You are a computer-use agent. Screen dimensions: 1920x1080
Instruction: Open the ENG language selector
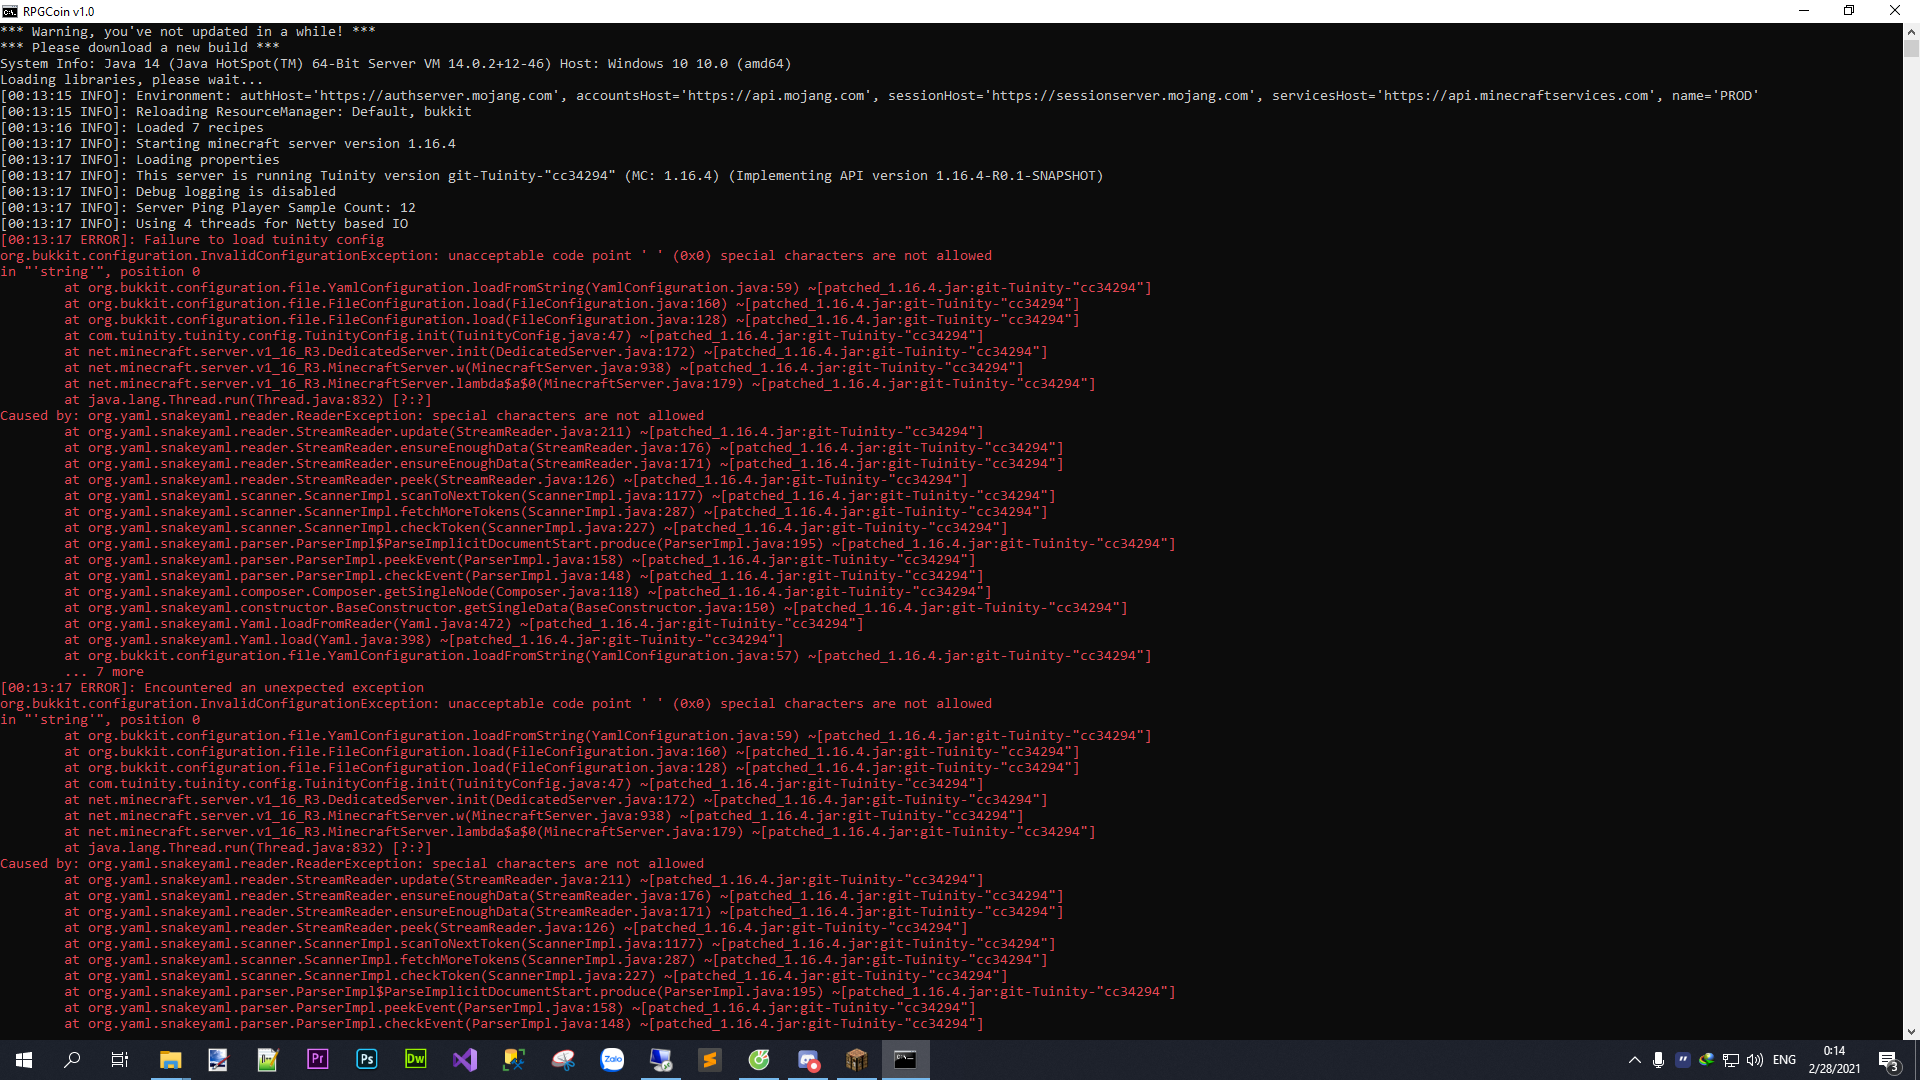coord(1784,1060)
